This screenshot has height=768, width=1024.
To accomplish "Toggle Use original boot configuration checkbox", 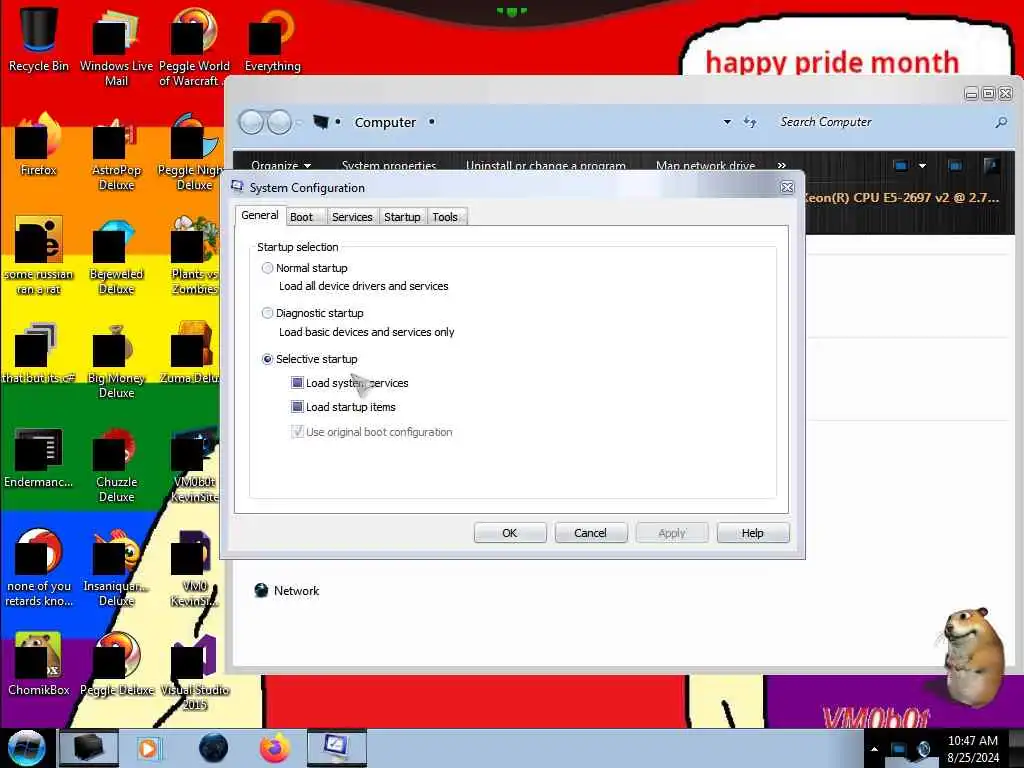I will coord(297,432).
